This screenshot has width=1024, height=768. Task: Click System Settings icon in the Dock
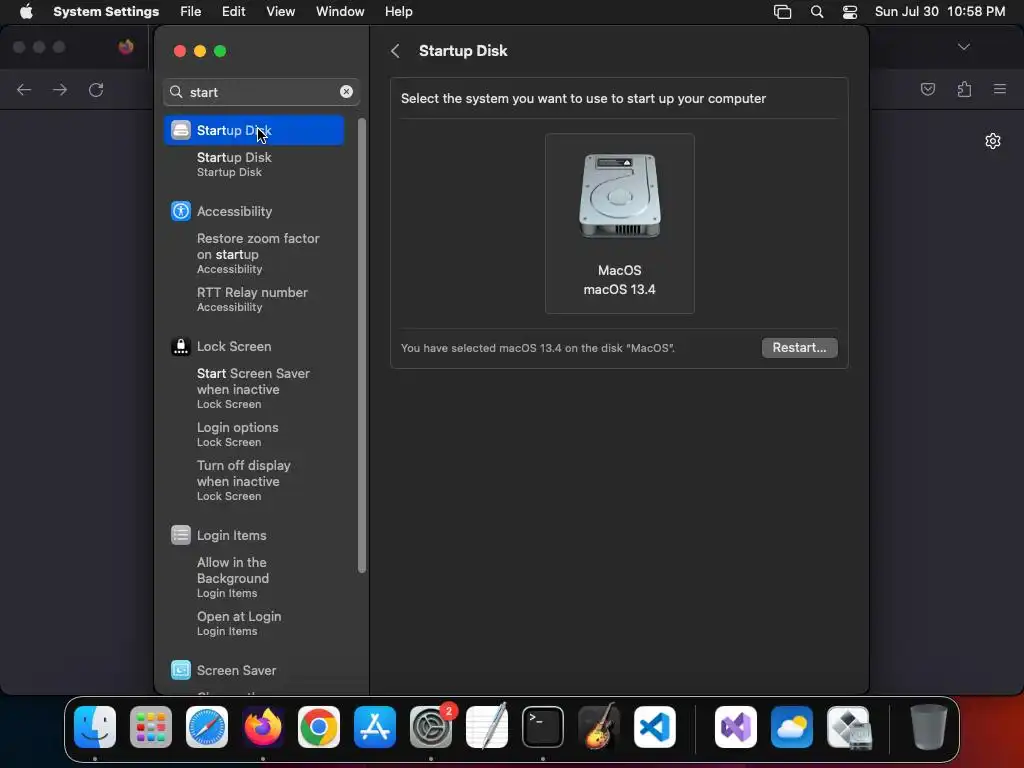pyautogui.click(x=431, y=727)
